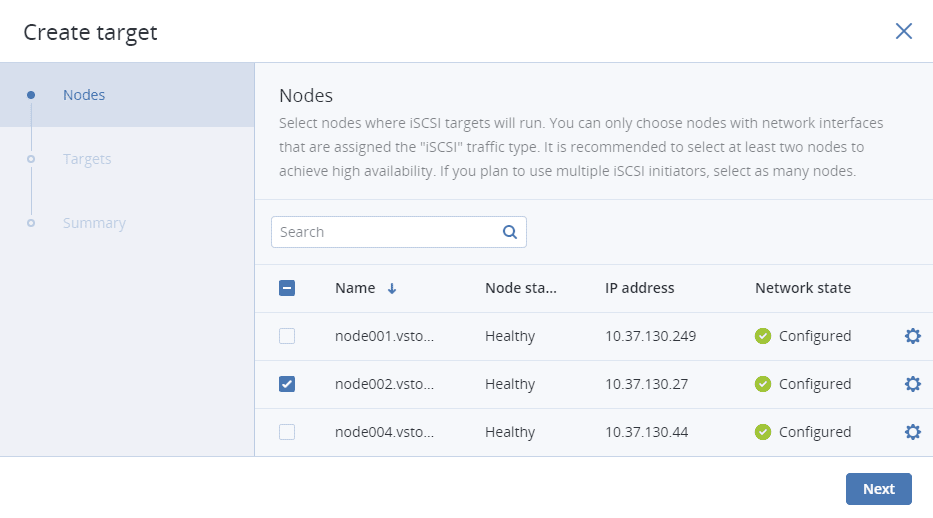Go to the Targets wizard step
Screen dimensions: 933x518
87,159
